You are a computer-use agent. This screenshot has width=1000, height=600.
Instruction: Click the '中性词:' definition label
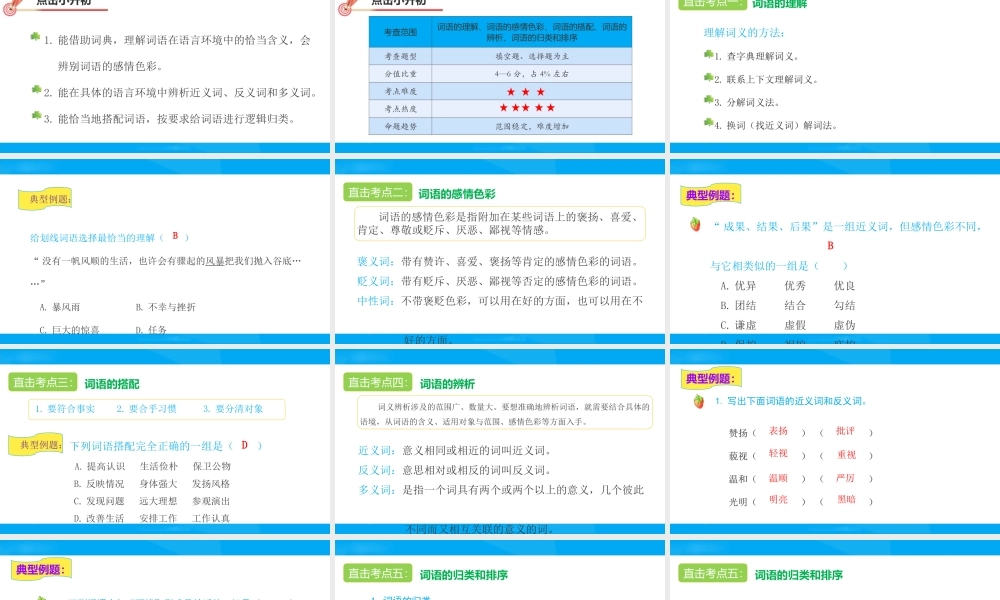point(376,301)
